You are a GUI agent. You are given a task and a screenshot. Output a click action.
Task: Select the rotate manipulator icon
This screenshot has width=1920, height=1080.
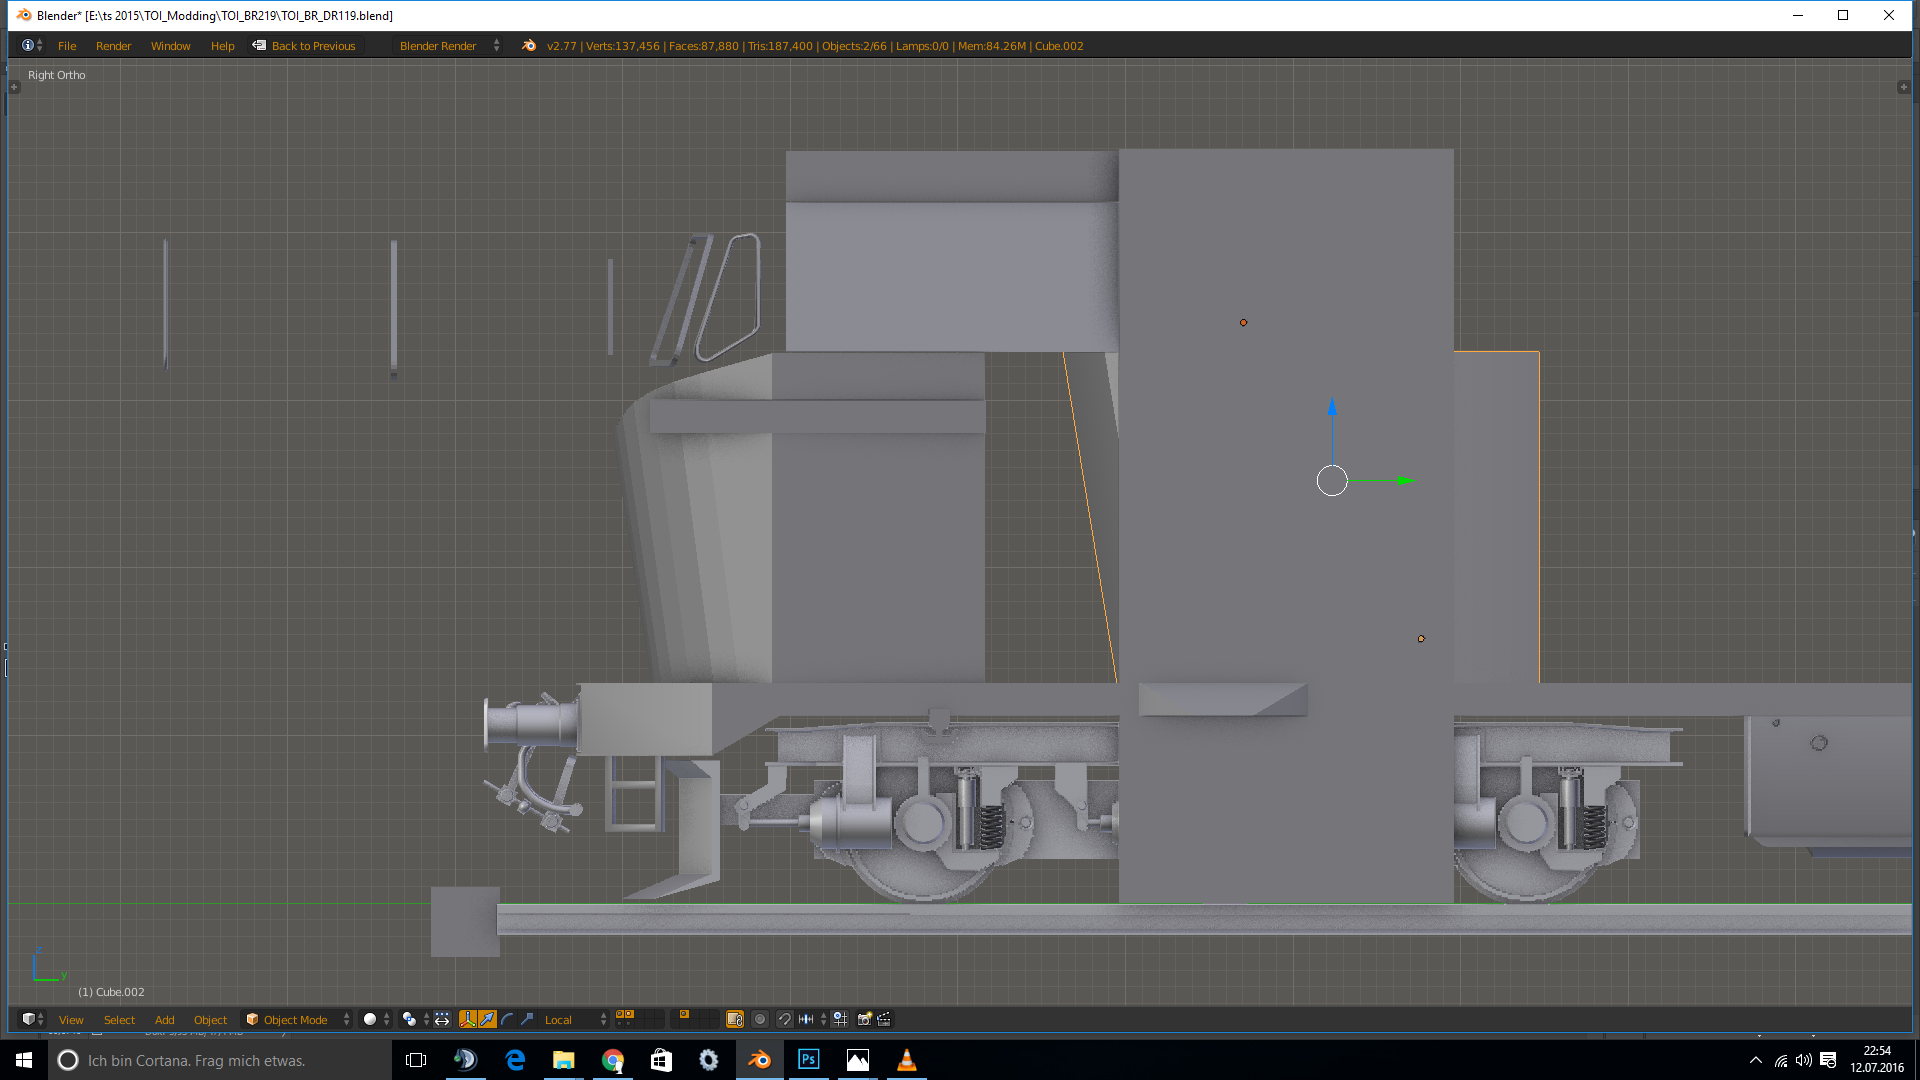(507, 1019)
